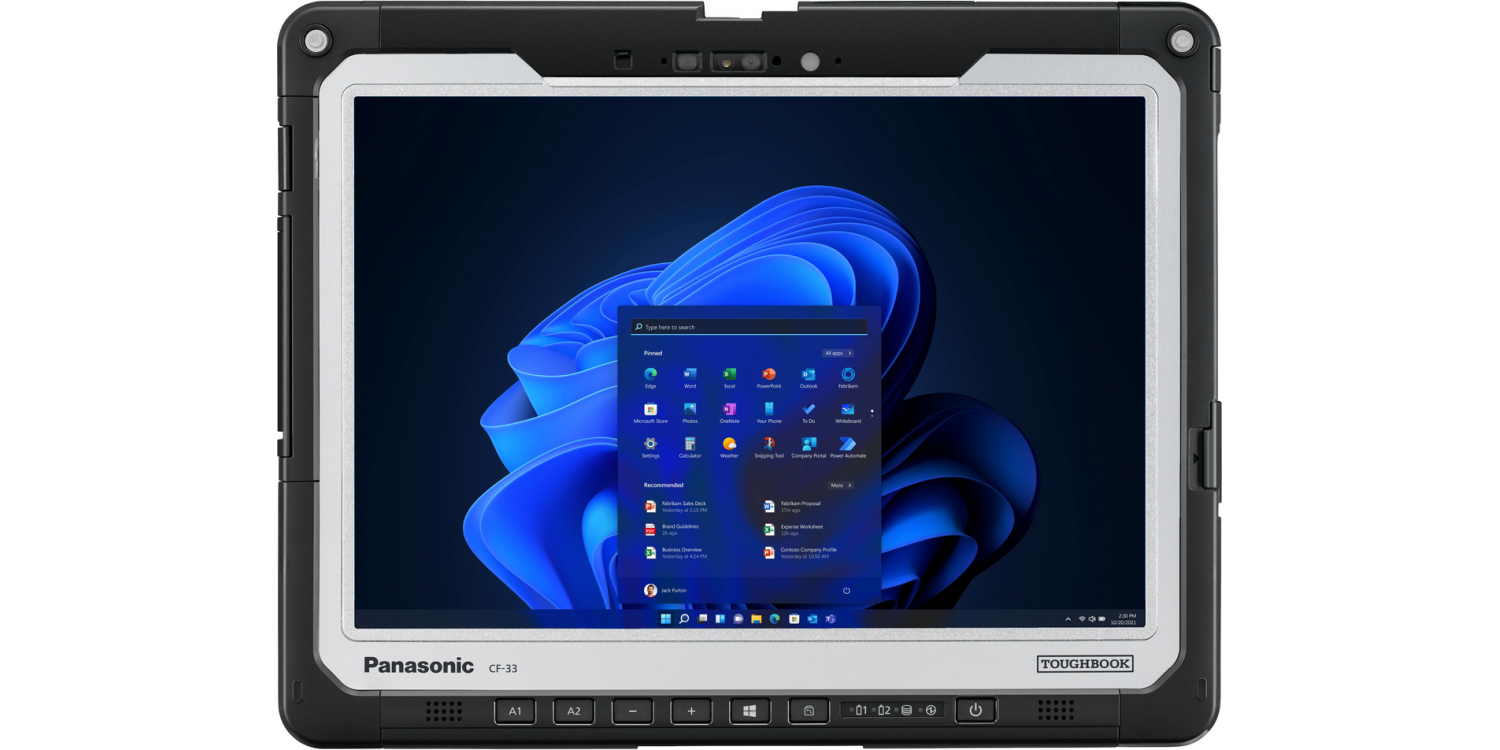Open Task View from the taskbar

(x=703, y=619)
